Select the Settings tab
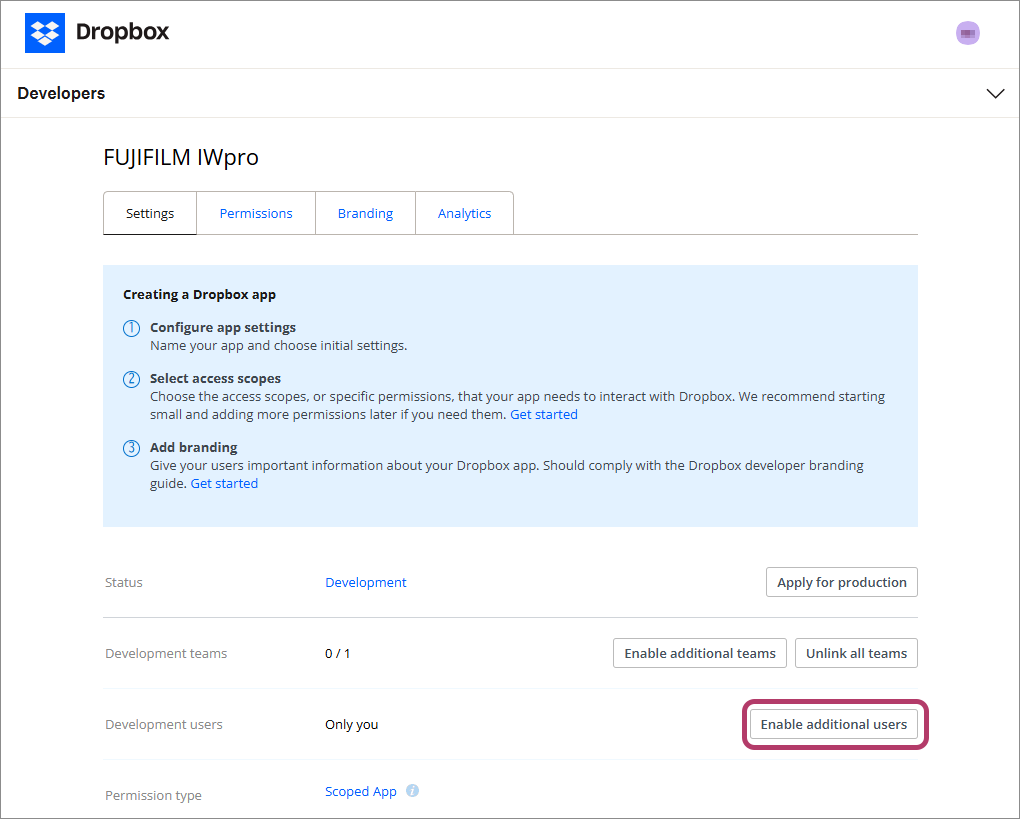Viewport: 1020px width, 819px height. (x=150, y=213)
